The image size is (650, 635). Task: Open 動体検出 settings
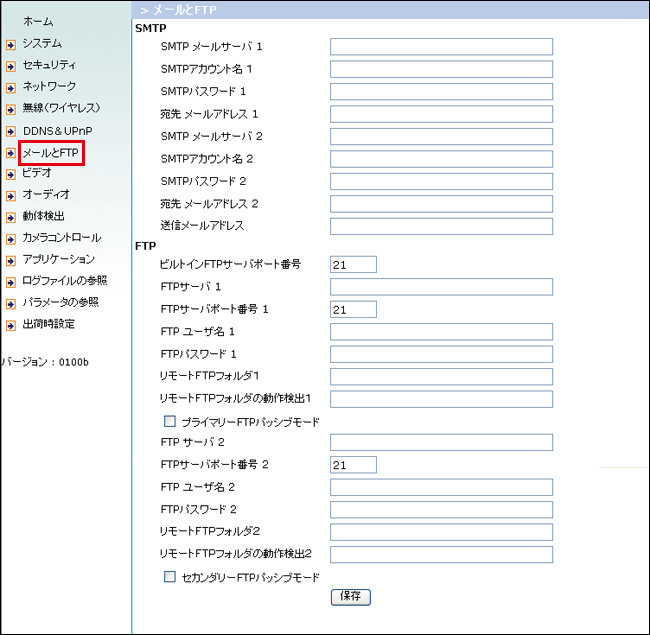click(x=44, y=216)
